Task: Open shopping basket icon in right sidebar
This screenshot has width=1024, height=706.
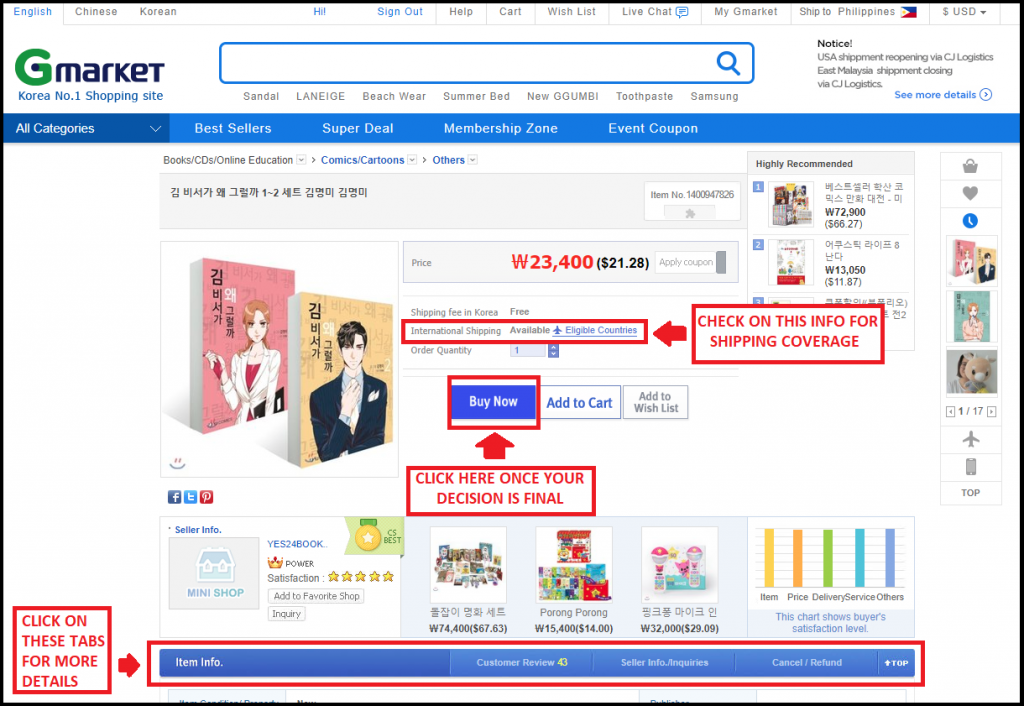Action: (970, 166)
